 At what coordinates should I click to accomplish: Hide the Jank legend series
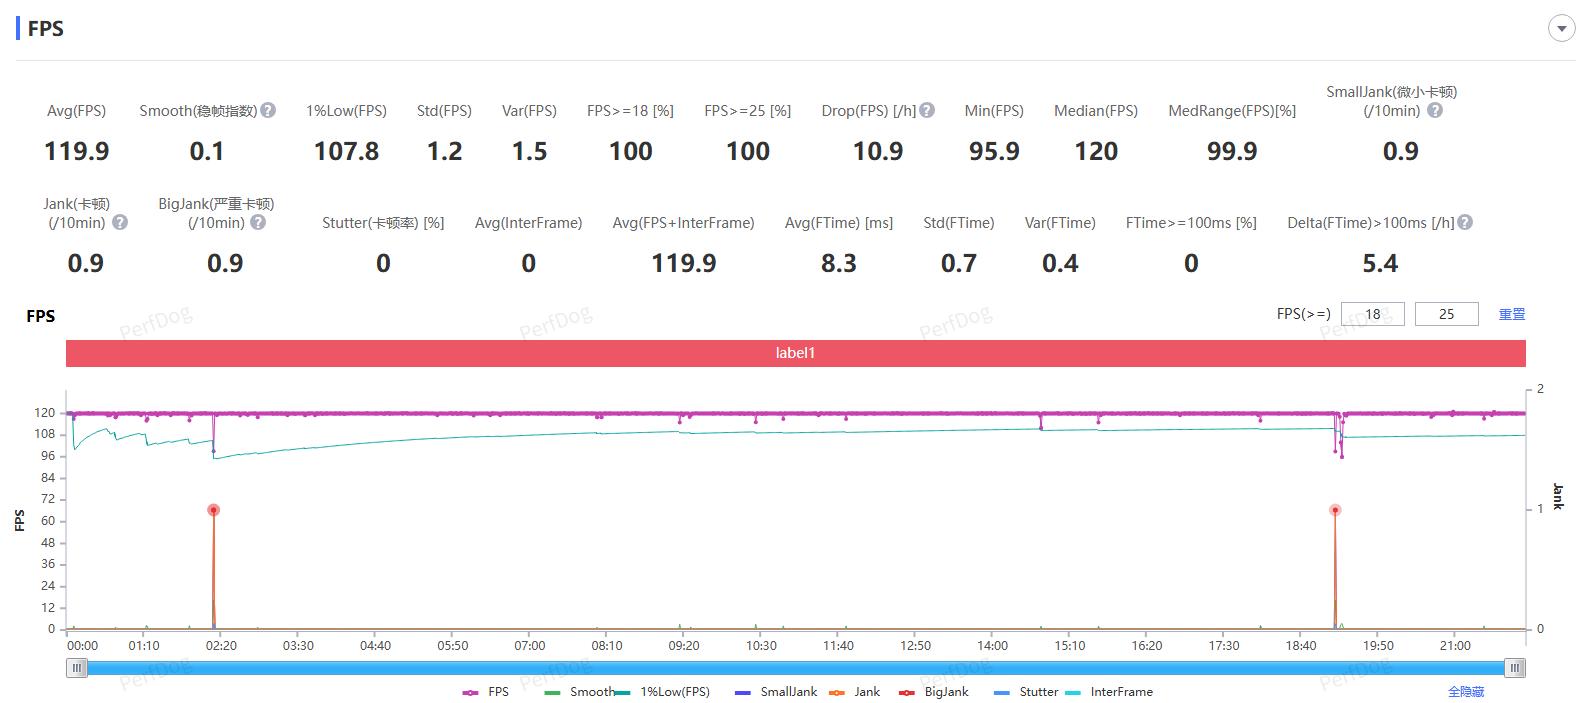click(x=856, y=692)
